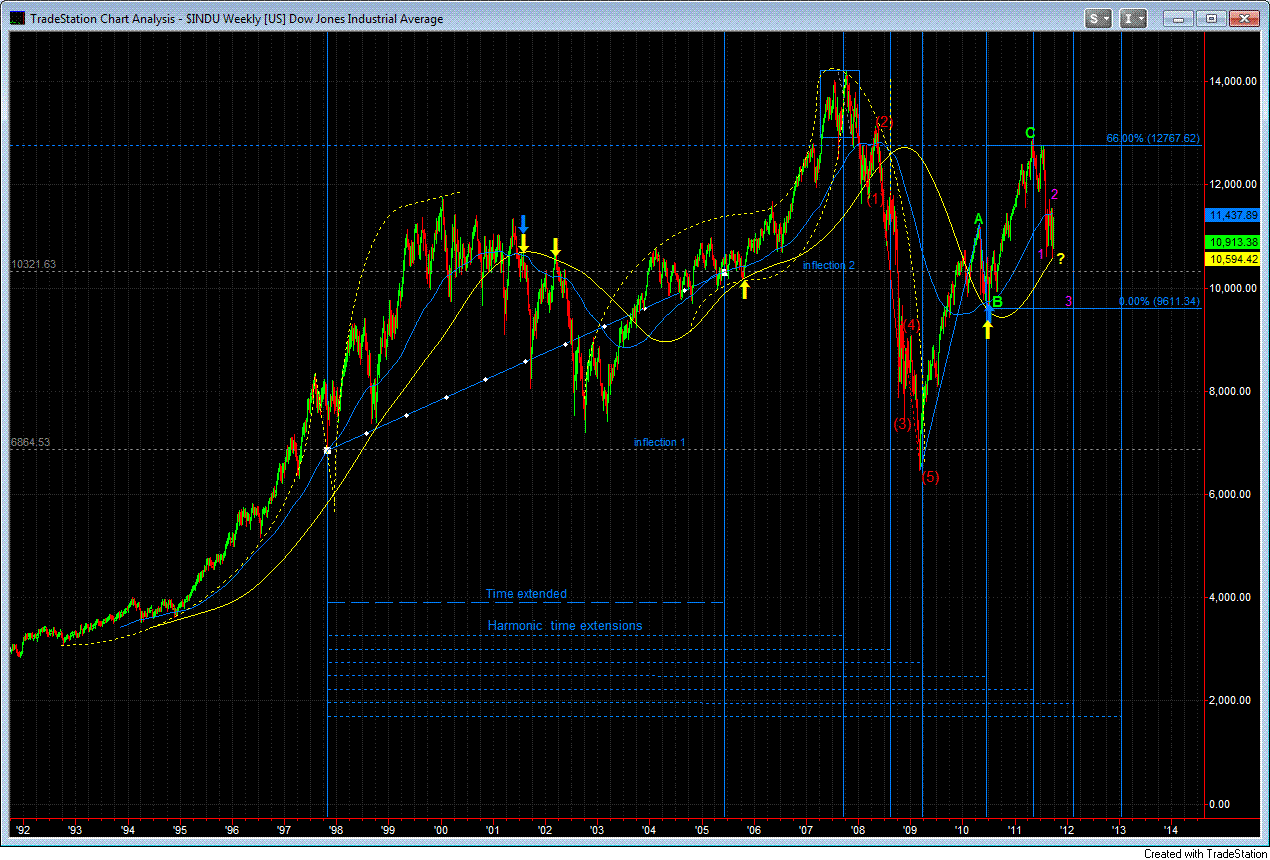
Task: Select the 0.00% (9611.34) retracement label
Action: coord(1157,300)
